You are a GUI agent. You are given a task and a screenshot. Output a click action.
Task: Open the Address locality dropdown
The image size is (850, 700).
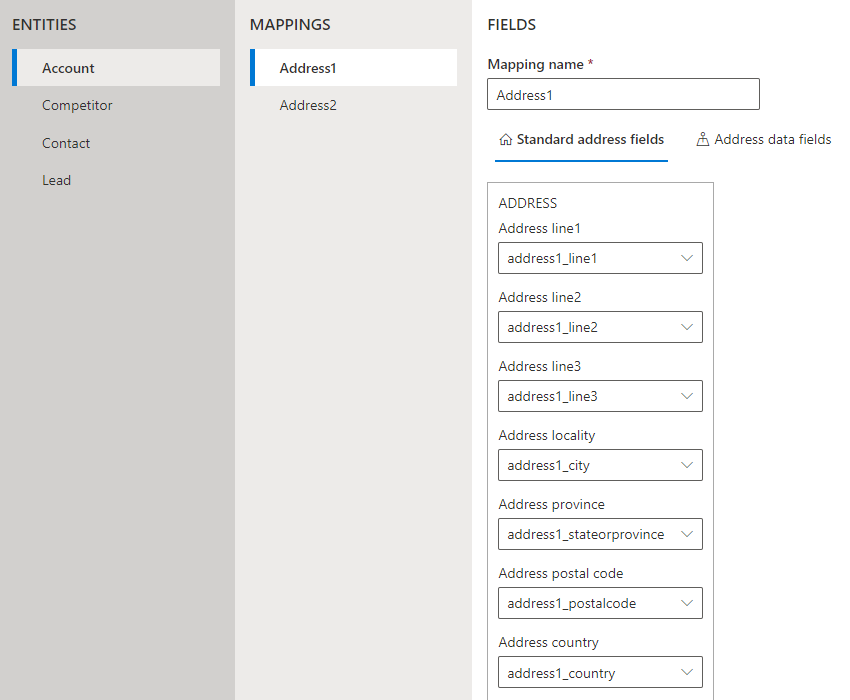pyautogui.click(x=687, y=464)
